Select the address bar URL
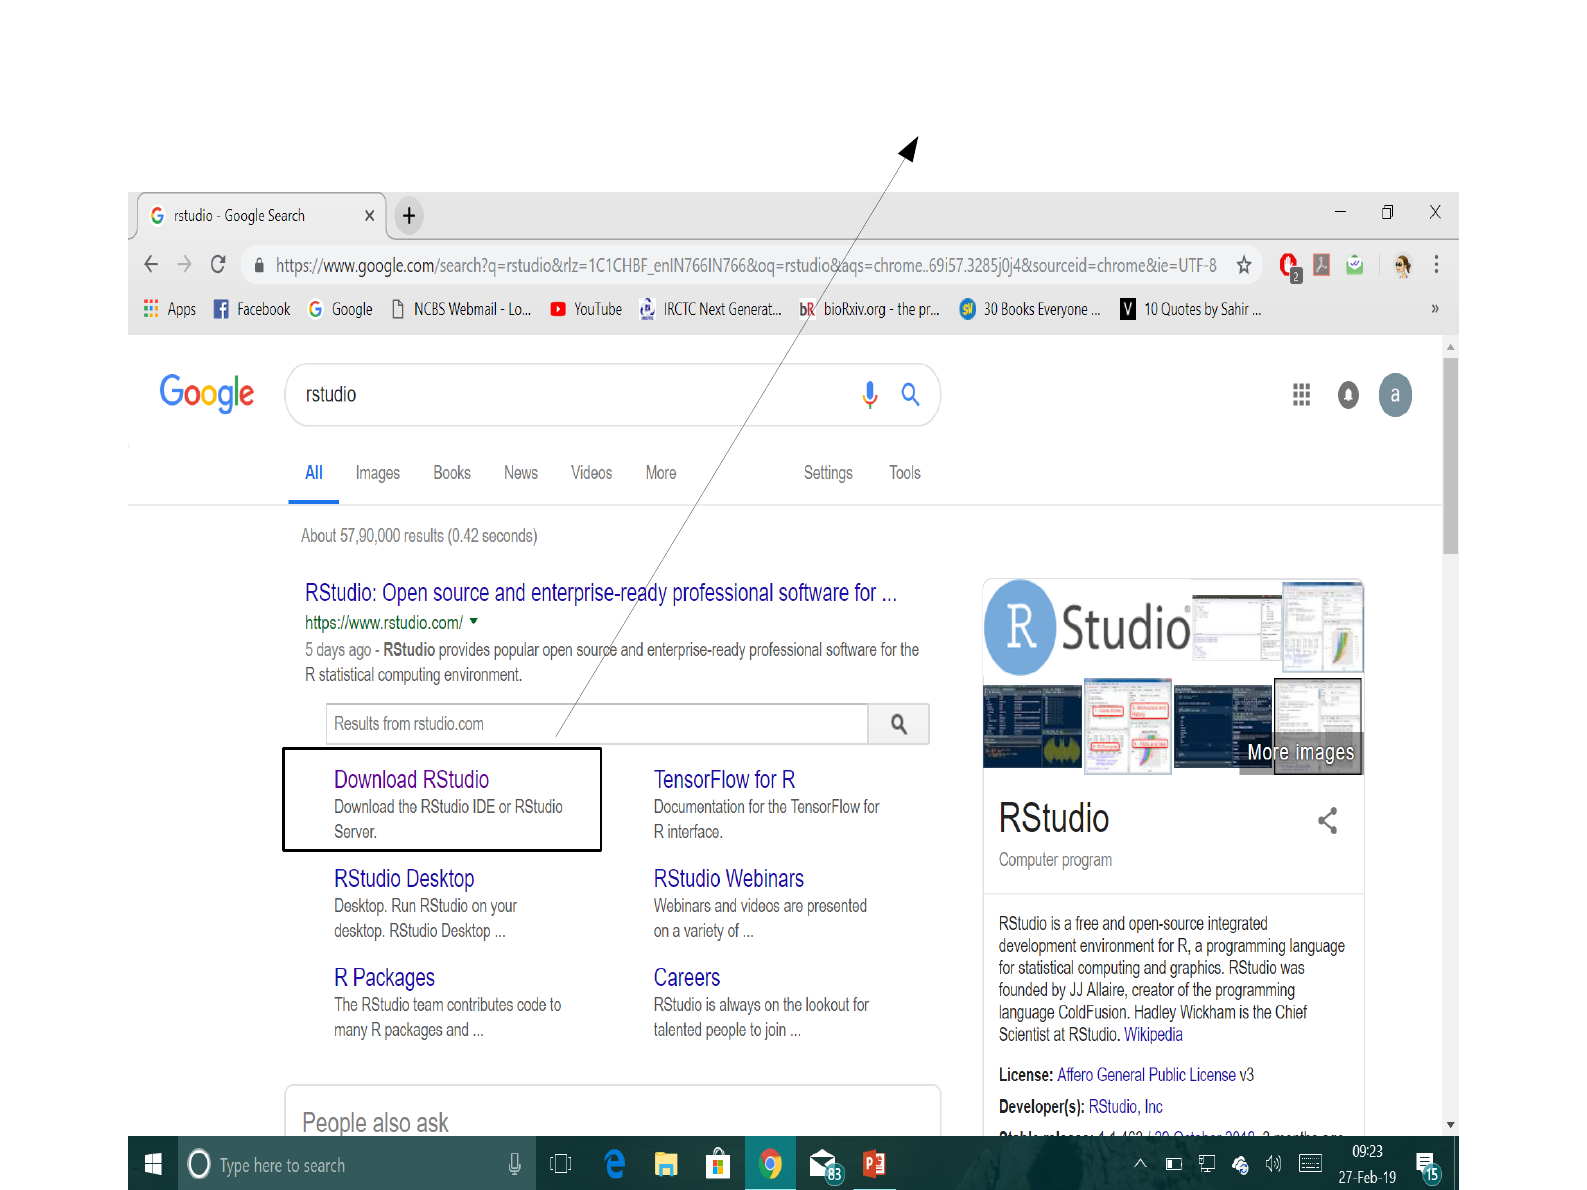 pyautogui.click(x=746, y=265)
